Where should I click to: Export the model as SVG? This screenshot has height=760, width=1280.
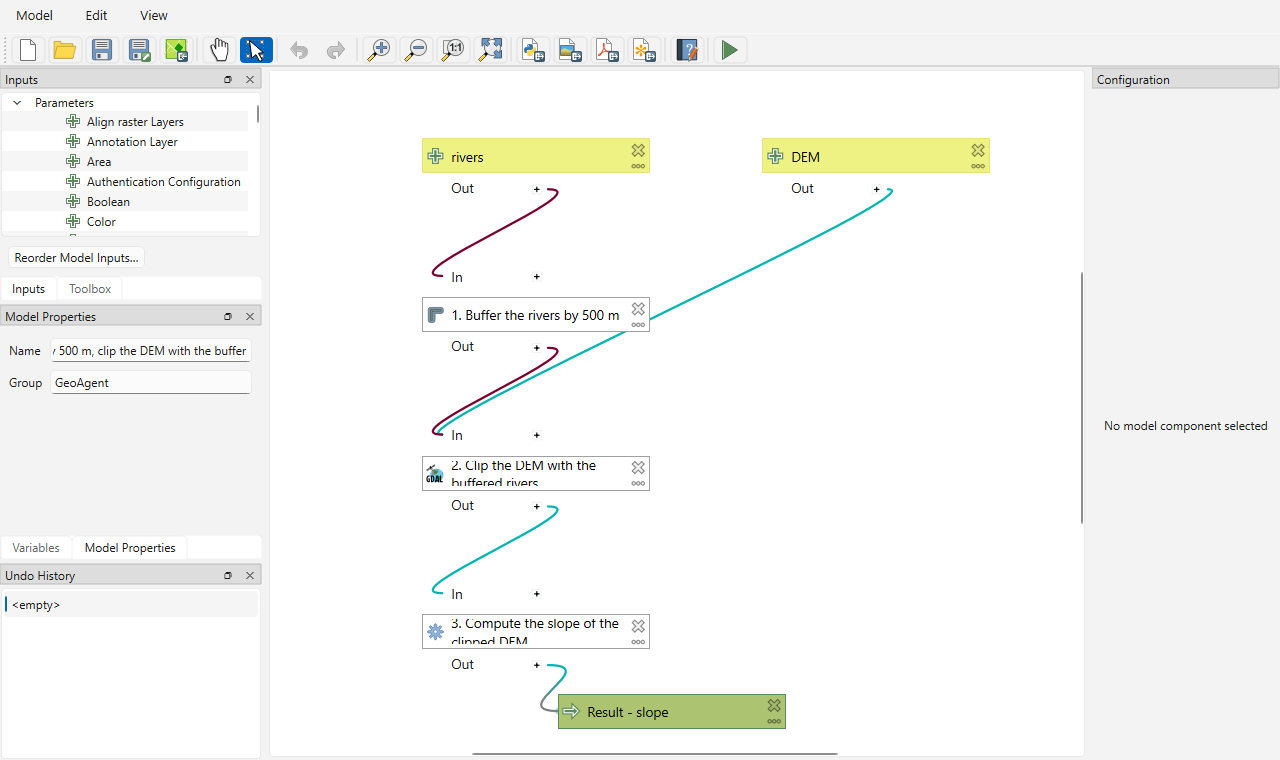coord(645,50)
